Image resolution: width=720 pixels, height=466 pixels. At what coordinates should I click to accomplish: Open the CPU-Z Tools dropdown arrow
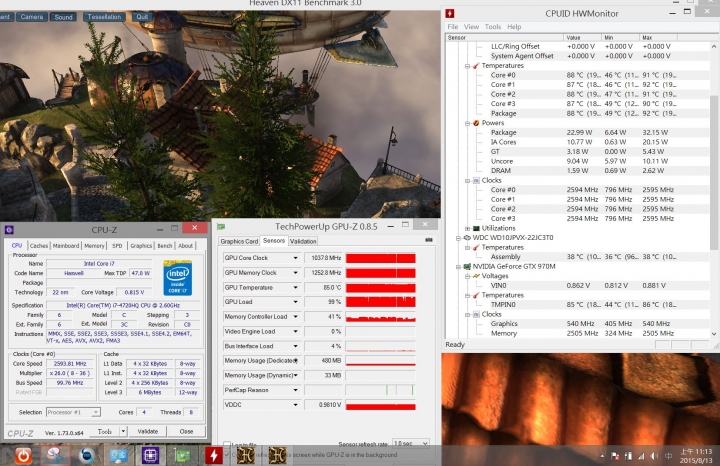tap(123, 432)
